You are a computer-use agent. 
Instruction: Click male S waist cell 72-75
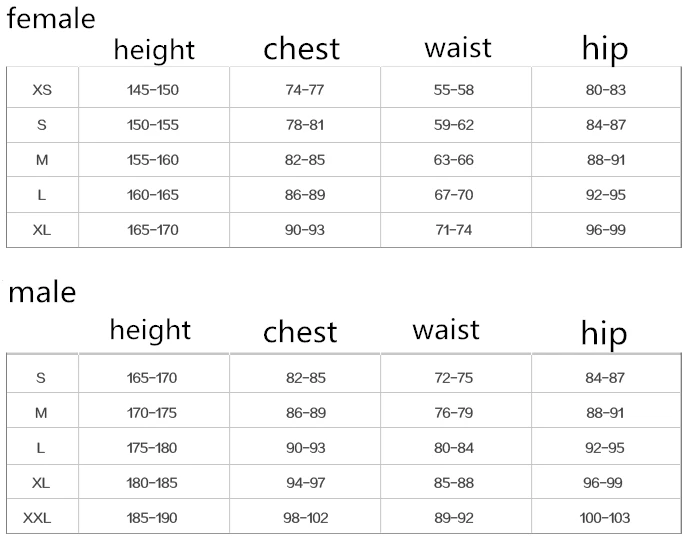pyautogui.click(x=453, y=378)
